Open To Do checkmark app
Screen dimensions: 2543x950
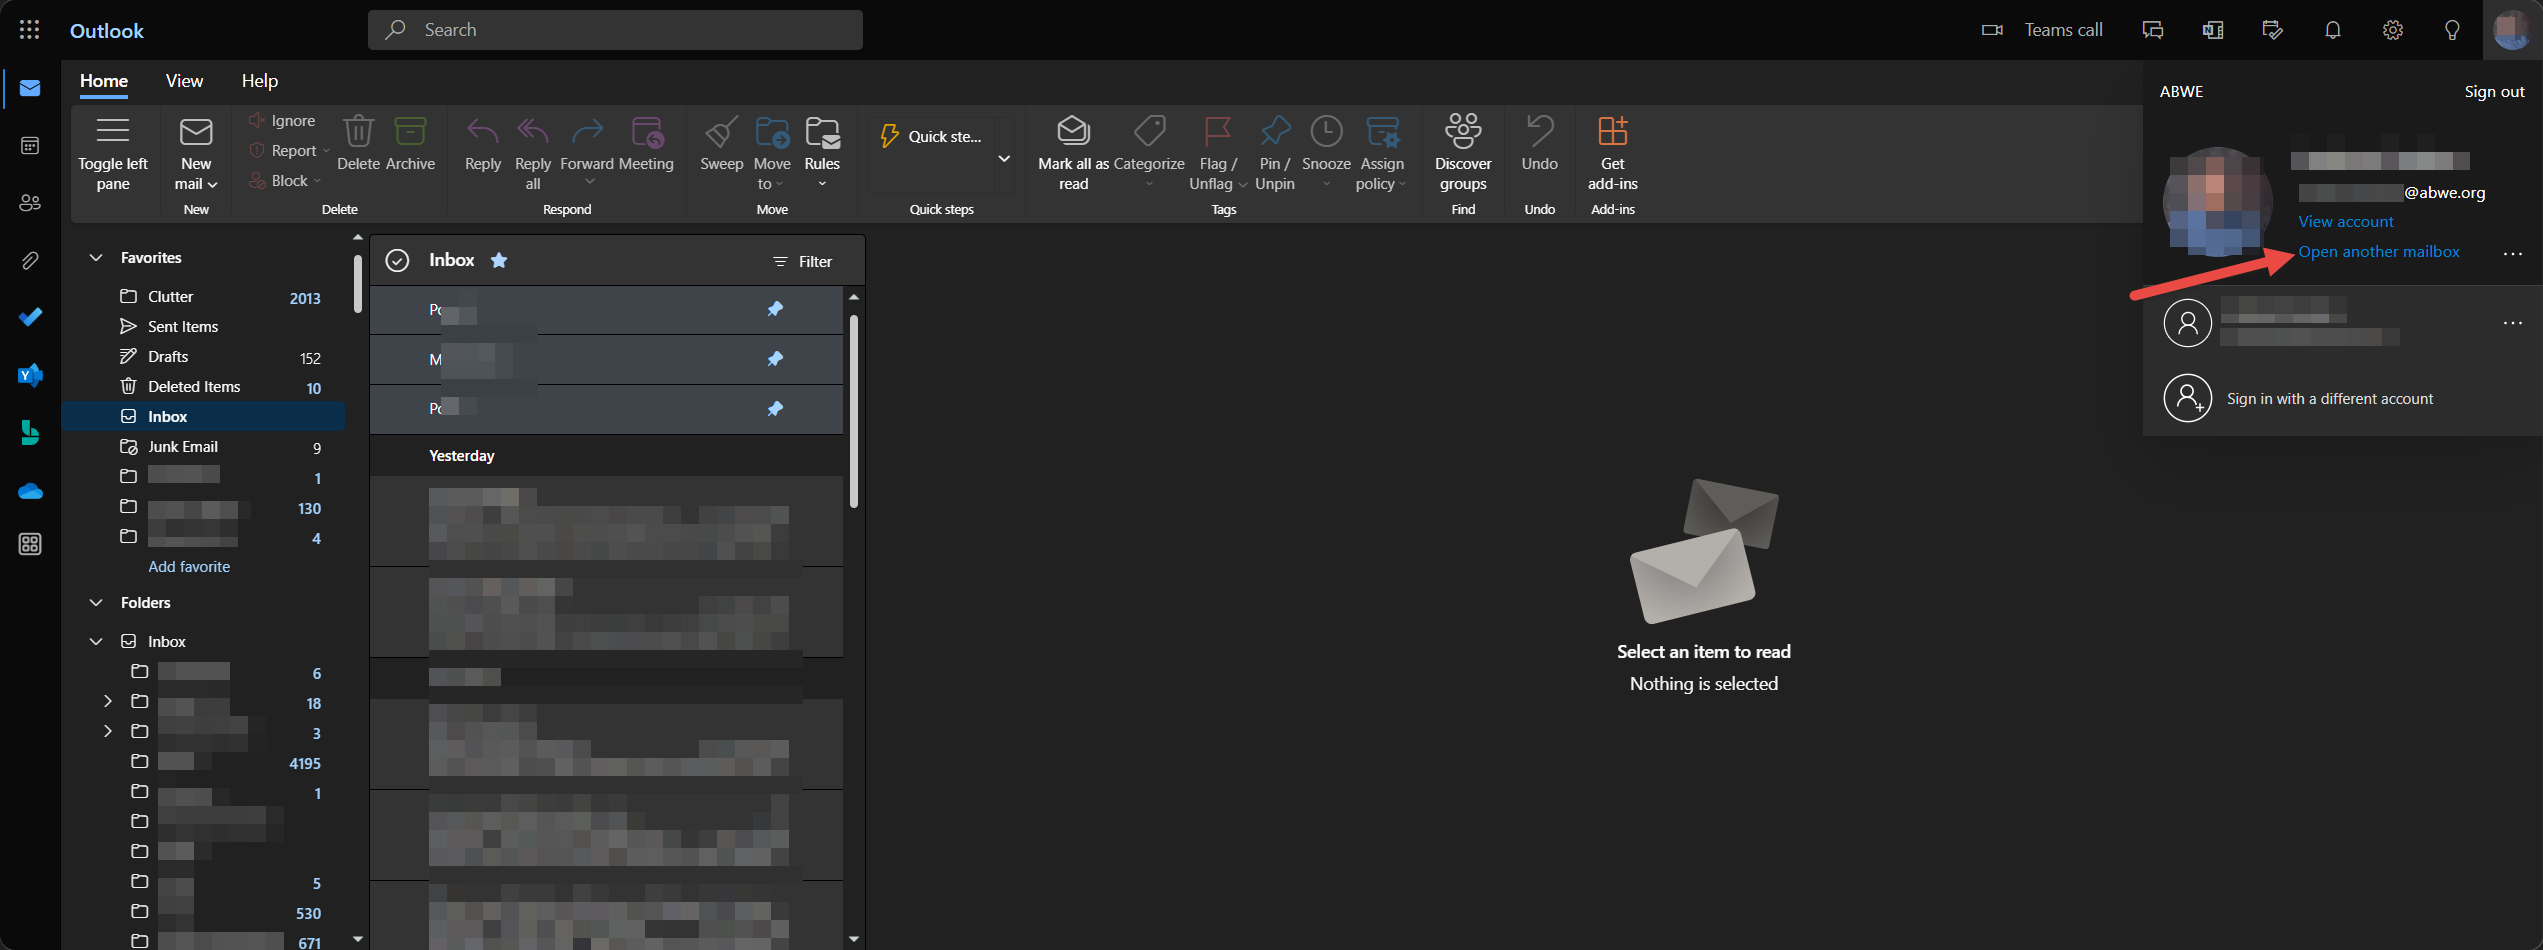(x=30, y=317)
